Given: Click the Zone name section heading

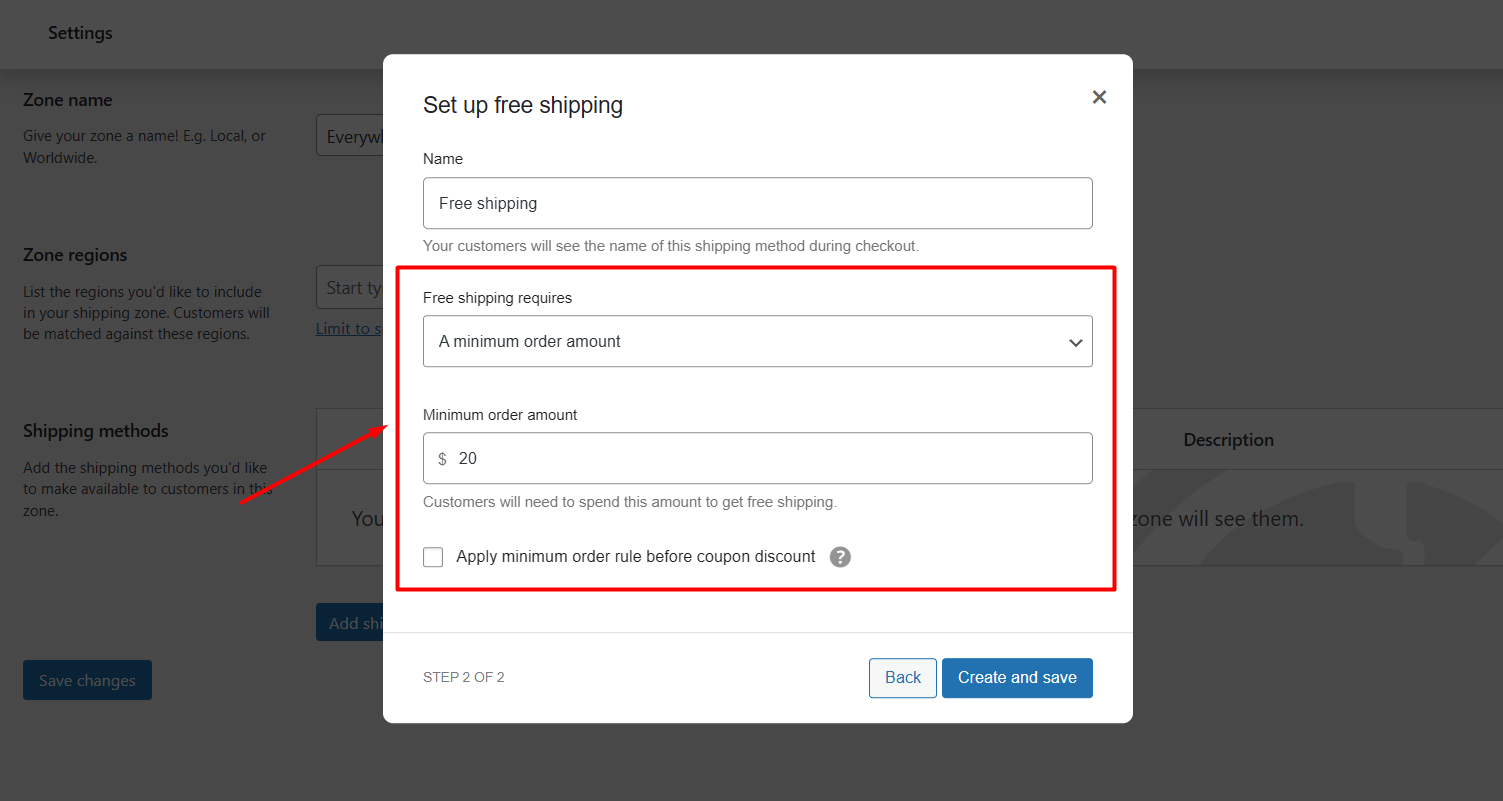Looking at the screenshot, I should 68,100.
